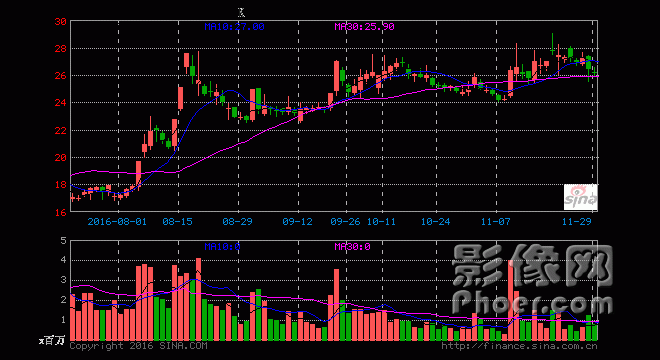Click the 08-15 date label
The image size is (660, 360).
(177, 221)
